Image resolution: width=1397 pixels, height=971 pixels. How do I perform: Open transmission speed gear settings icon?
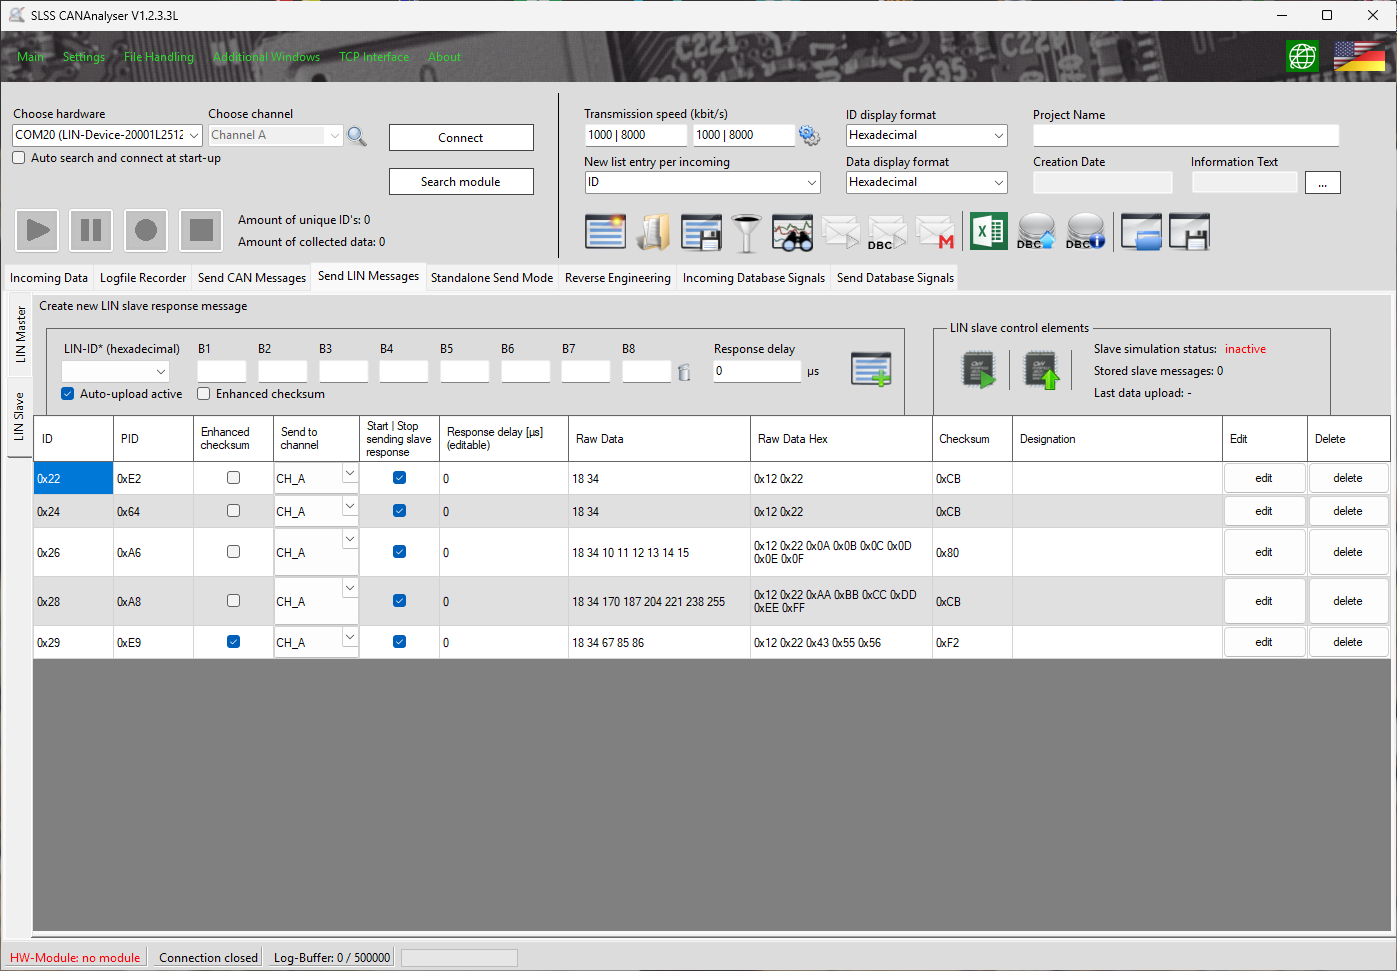[809, 135]
